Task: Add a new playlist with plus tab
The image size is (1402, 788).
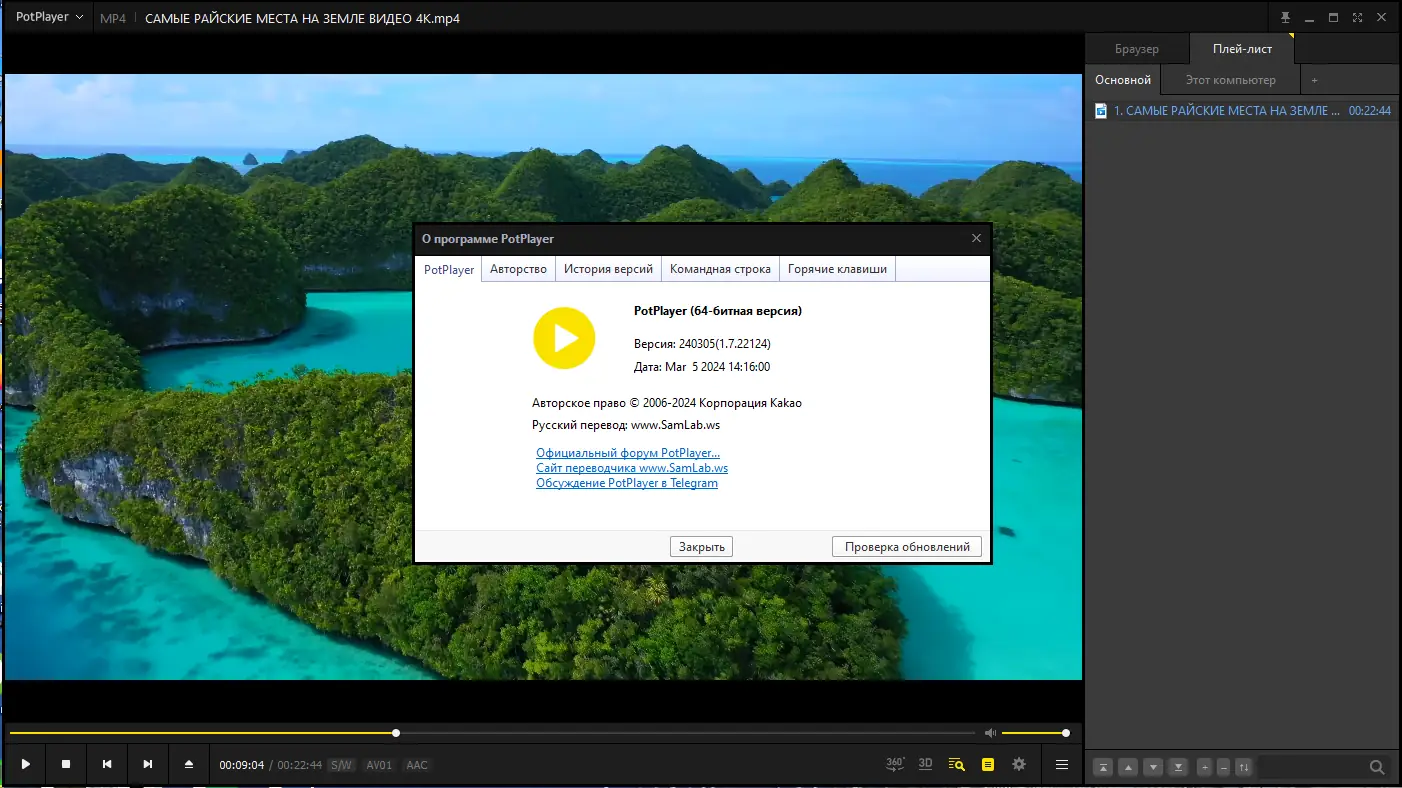Action: tap(1314, 80)
